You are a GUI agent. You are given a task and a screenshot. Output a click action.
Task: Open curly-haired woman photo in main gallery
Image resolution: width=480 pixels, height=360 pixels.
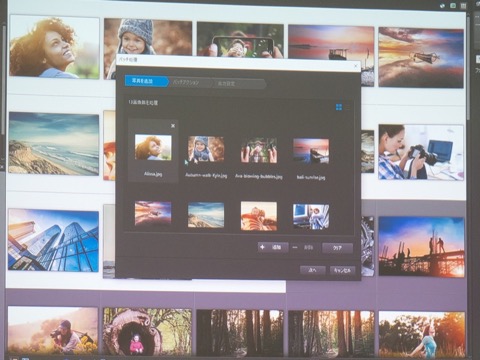[54, 47]
